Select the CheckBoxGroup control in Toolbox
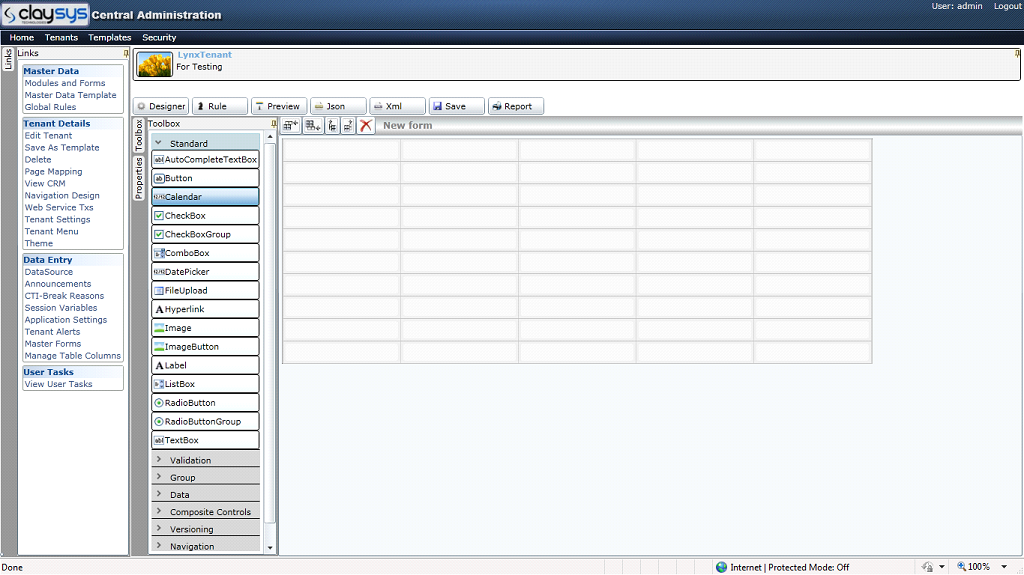The width and height of the screenshot is (1024, 575). pyautogui.click(x=205, y=234)
